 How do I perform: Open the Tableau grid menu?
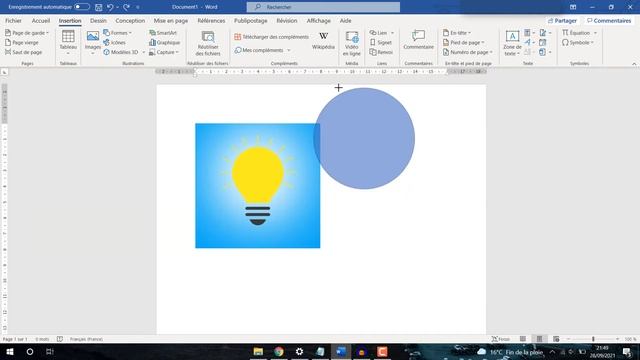pos(68,42)
